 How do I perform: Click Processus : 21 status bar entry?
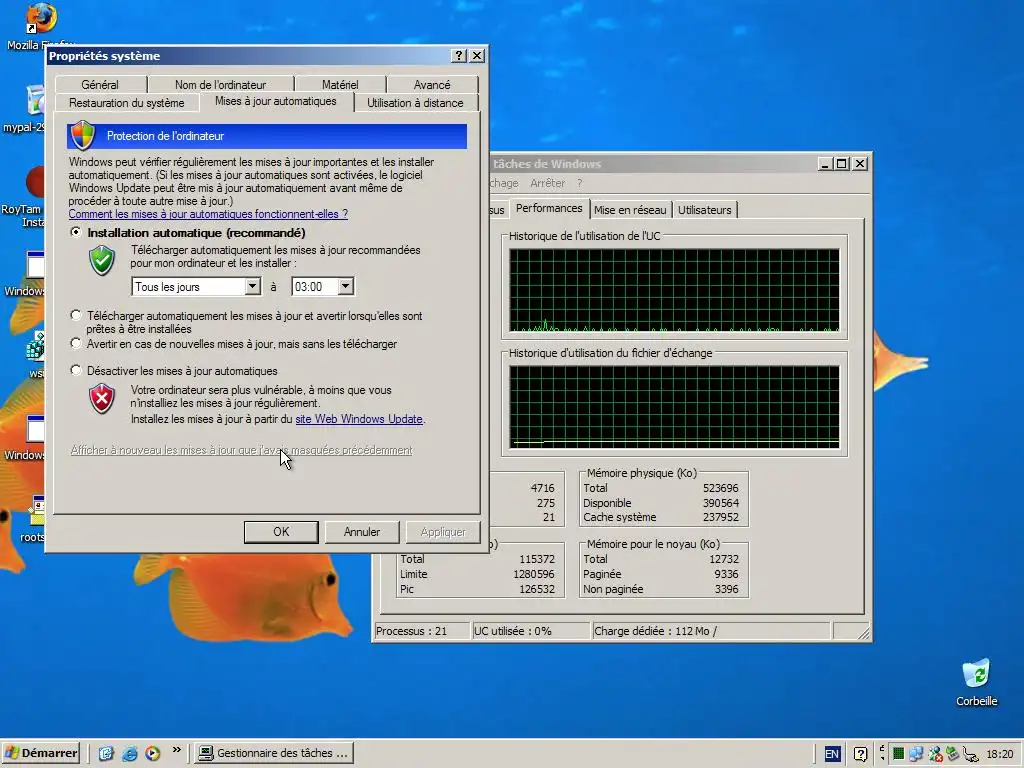pyautogui.click(x=422, y=631)
